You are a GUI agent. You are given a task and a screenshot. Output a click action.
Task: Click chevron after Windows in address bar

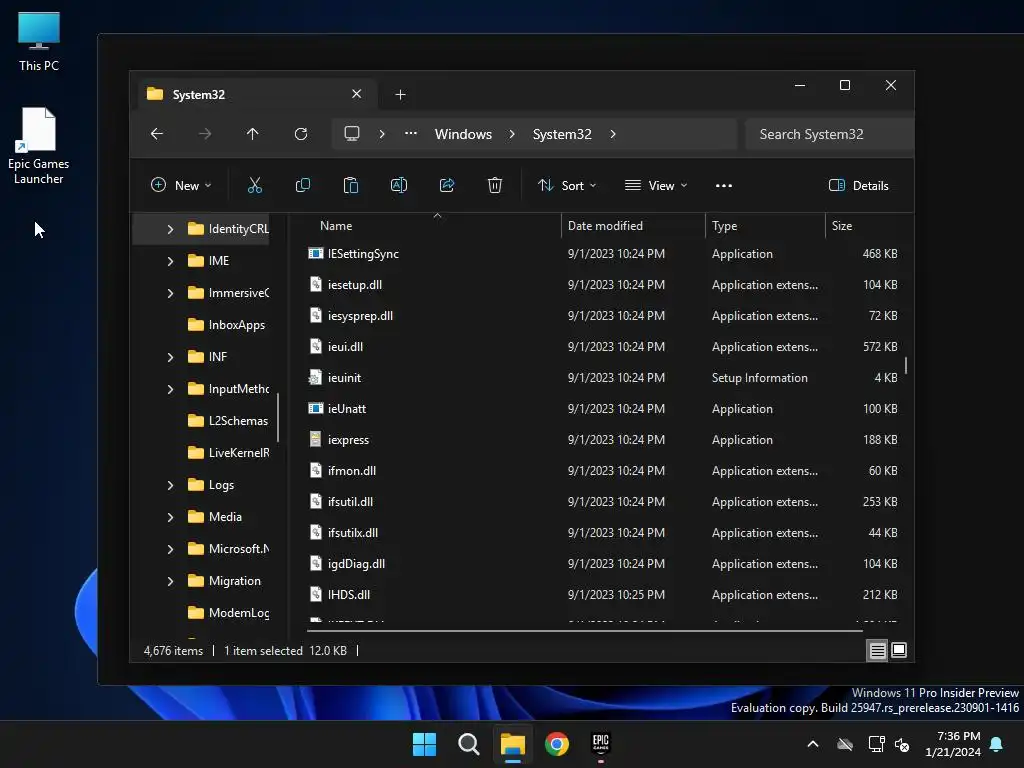pos(512,134)
